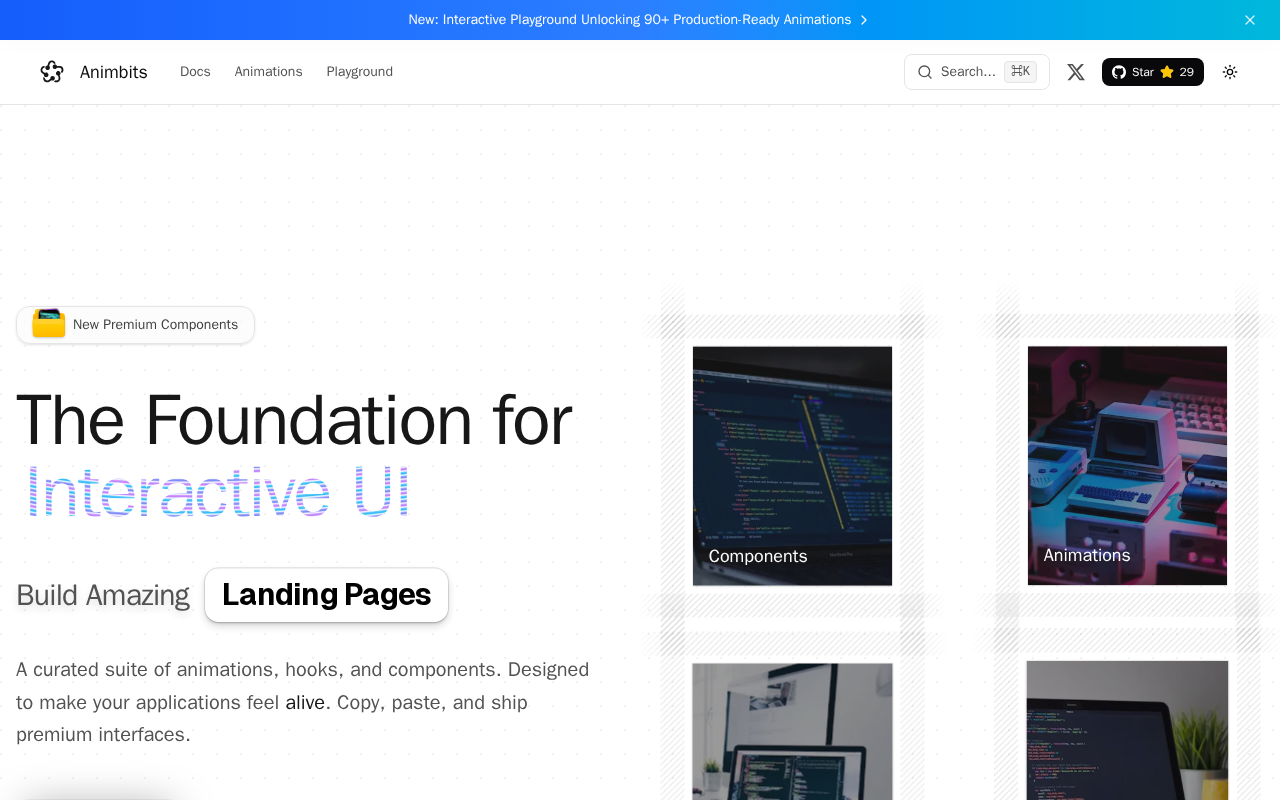This screenshot has width=1280, height=800.
Task: Toggle the light/dark theme sun icon
Action: click(x=1230, y=72)
